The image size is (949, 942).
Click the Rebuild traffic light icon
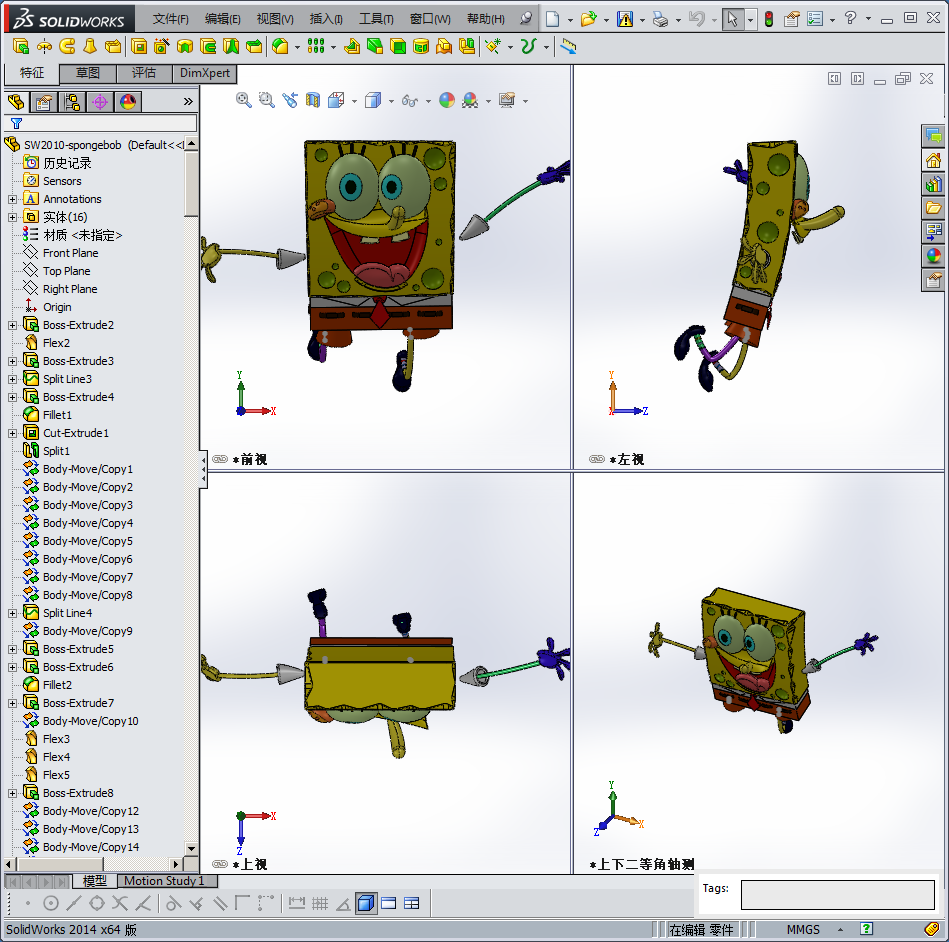769,19
